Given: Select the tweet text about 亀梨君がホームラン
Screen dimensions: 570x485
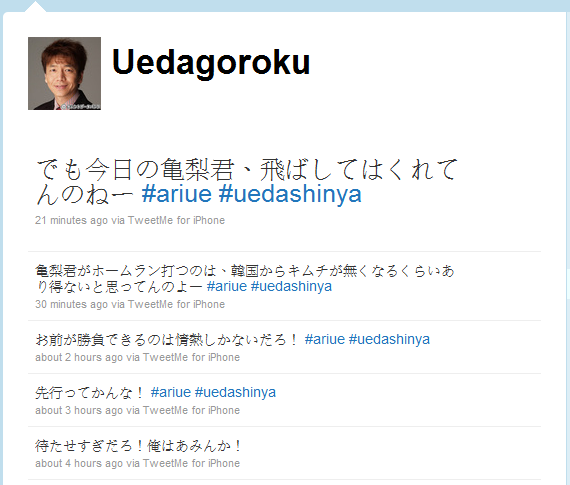Looking at the screenshot, I should click(x=245, y=279).
